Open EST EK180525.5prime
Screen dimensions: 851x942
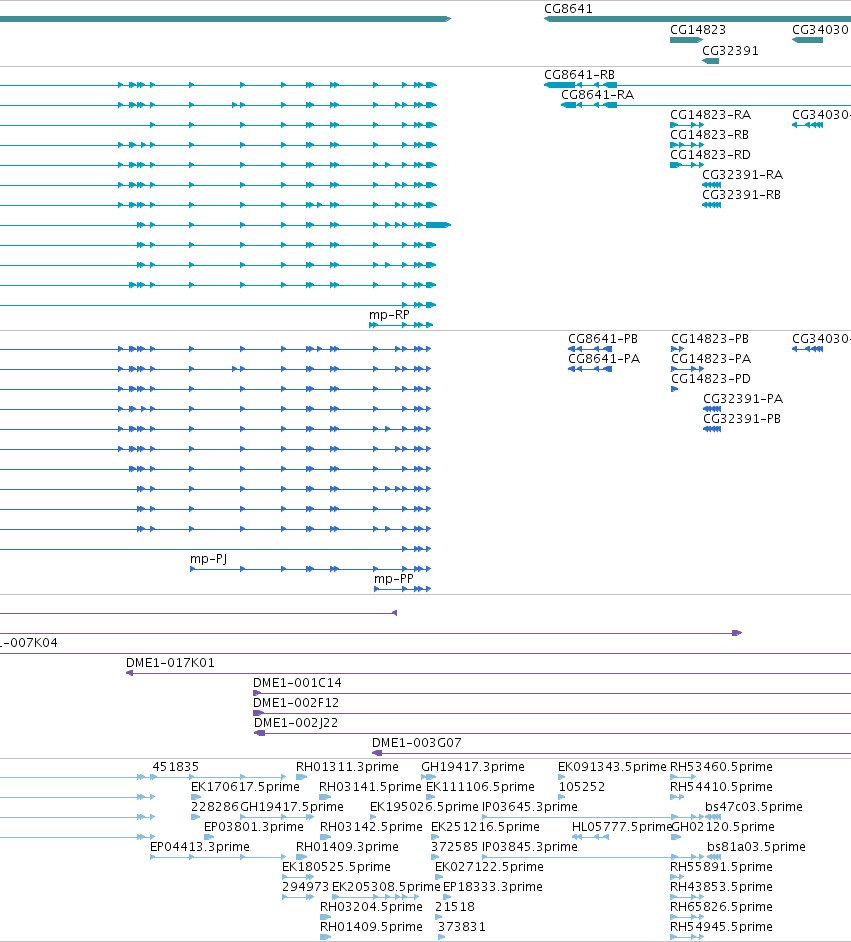pos(336,867)
